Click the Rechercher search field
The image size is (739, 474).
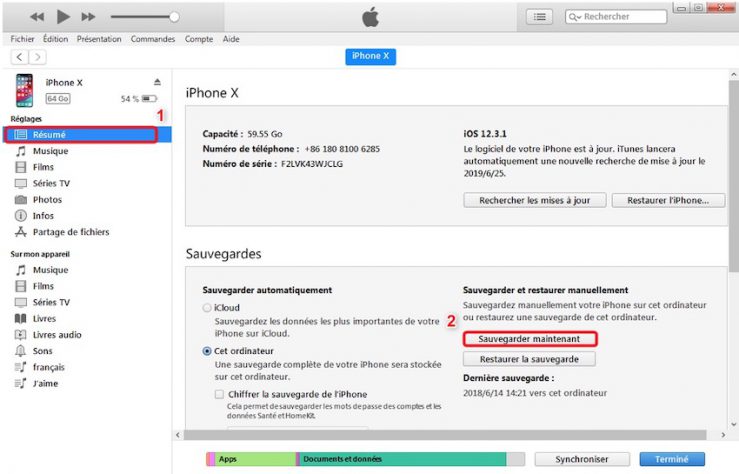pos(616,16)
